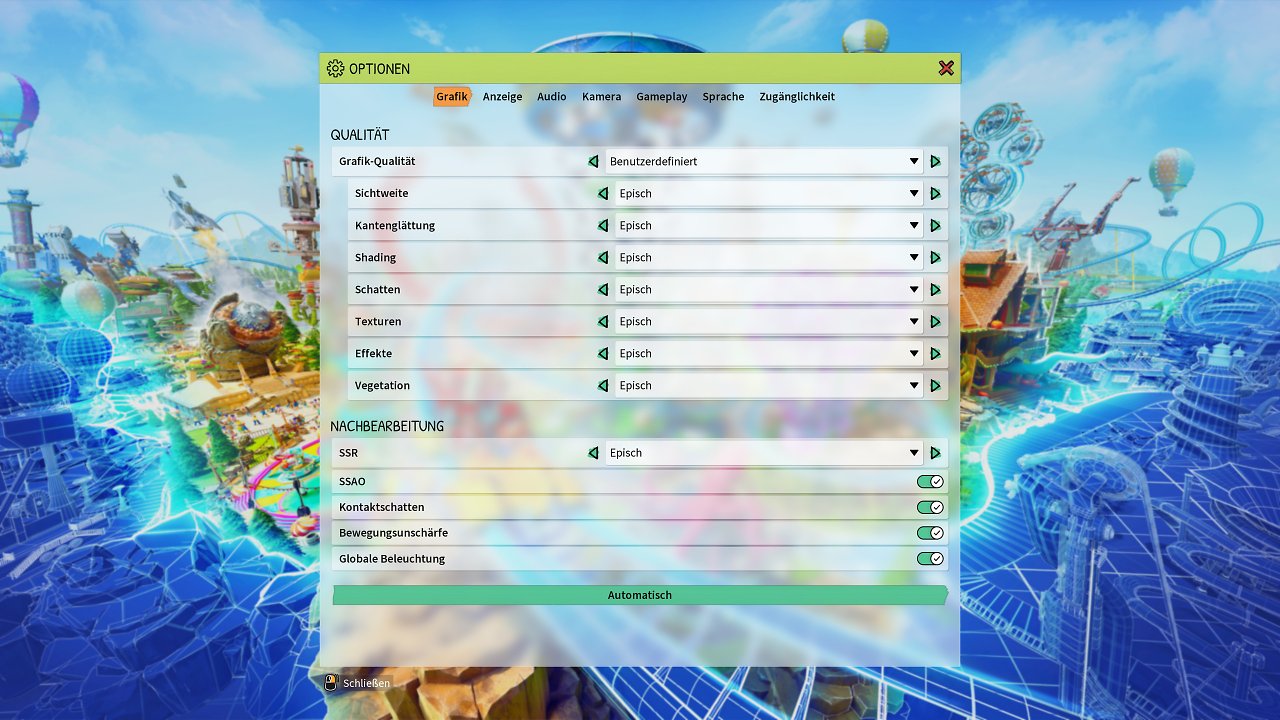
Task: Click right arrow for Grafik-Qualität
Action: (x=936, y=161)
